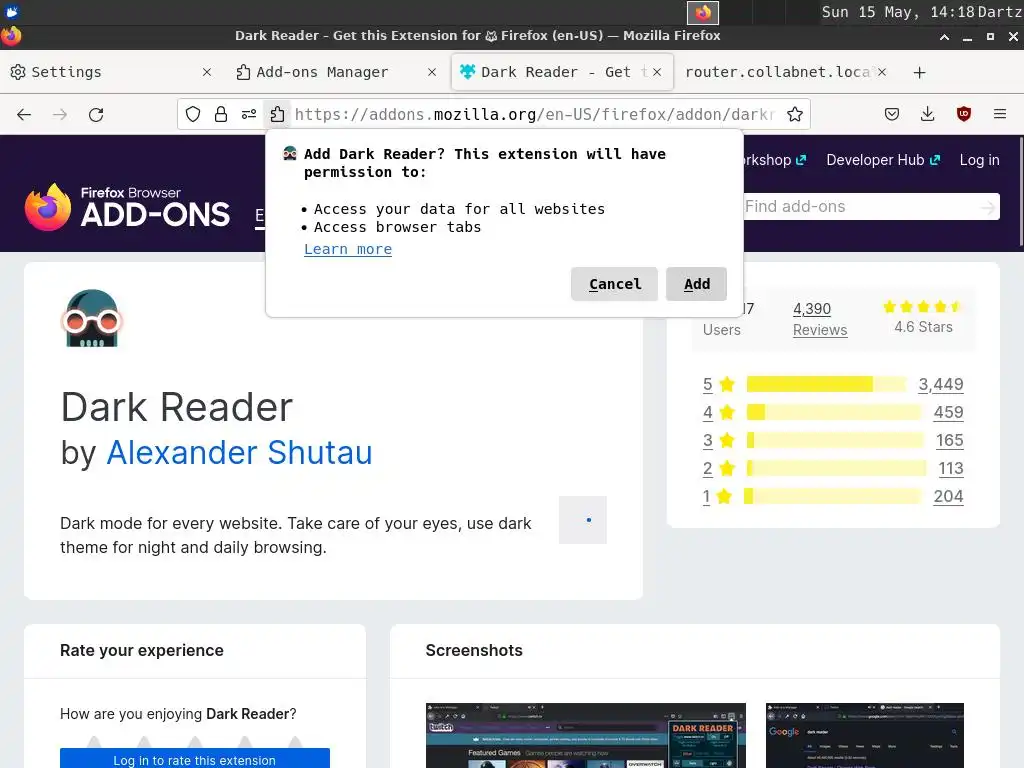Click the 165 three-star review count
This screenshot has width=1024, height=768.
[950, 440]
